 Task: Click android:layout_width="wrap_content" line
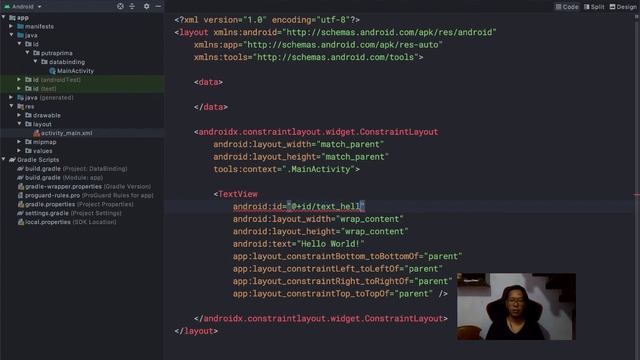[x=318, y=219]
